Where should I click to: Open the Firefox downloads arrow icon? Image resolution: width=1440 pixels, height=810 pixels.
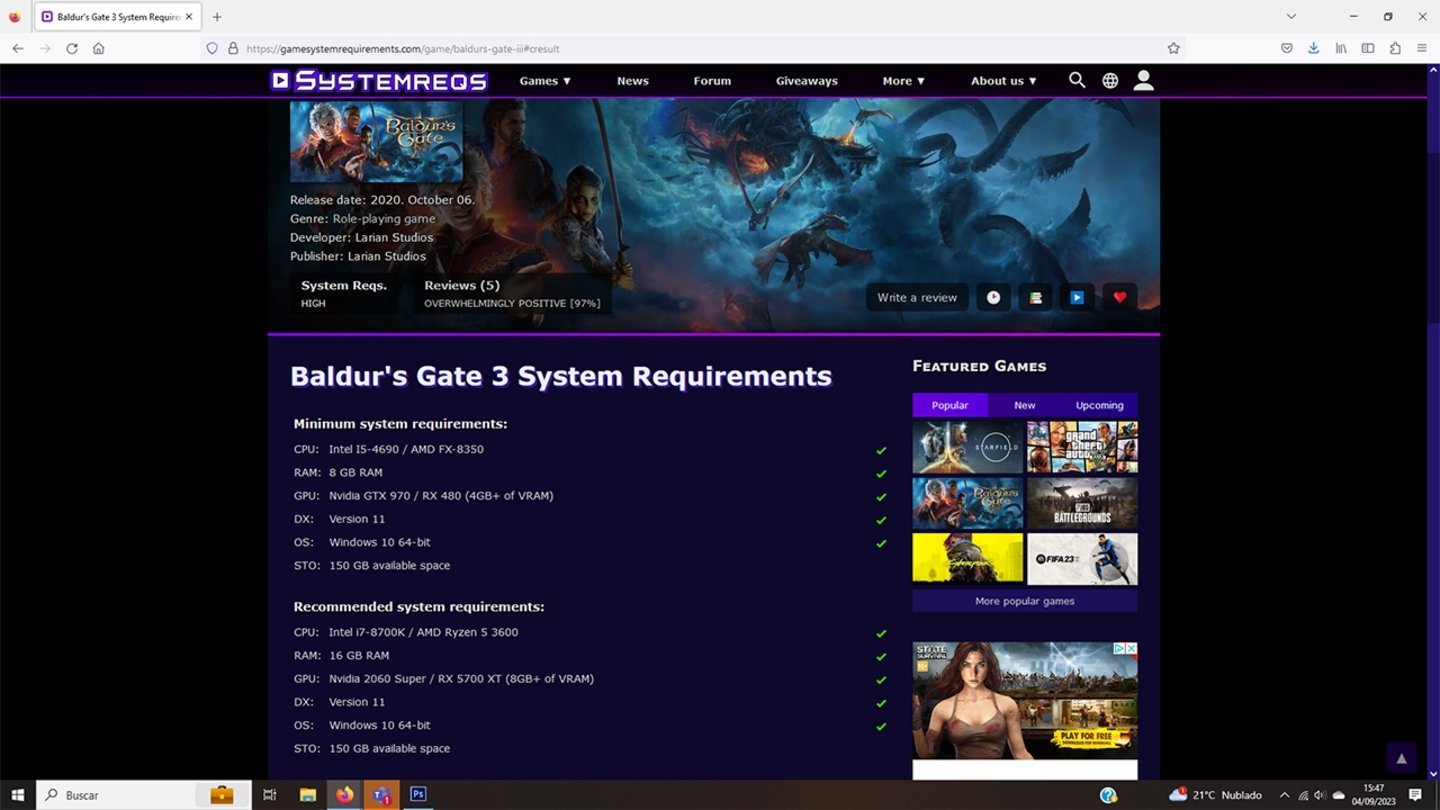coord(1313,48)
